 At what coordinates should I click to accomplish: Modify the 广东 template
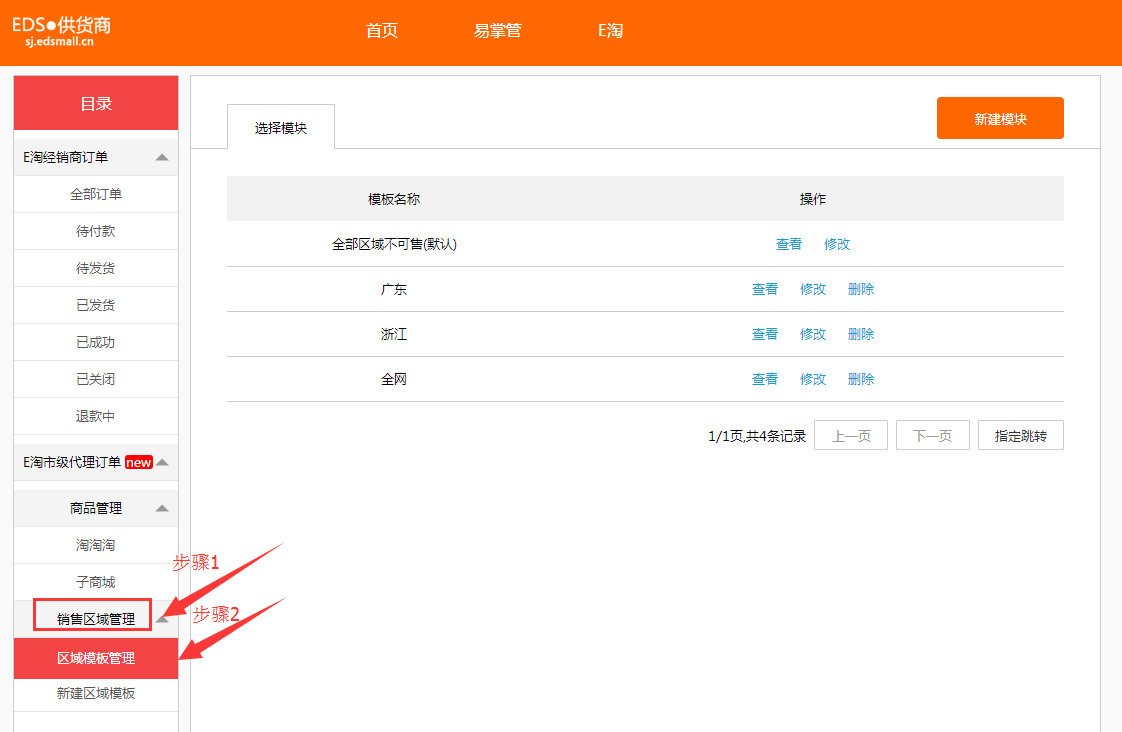click(x=812, y=289)
